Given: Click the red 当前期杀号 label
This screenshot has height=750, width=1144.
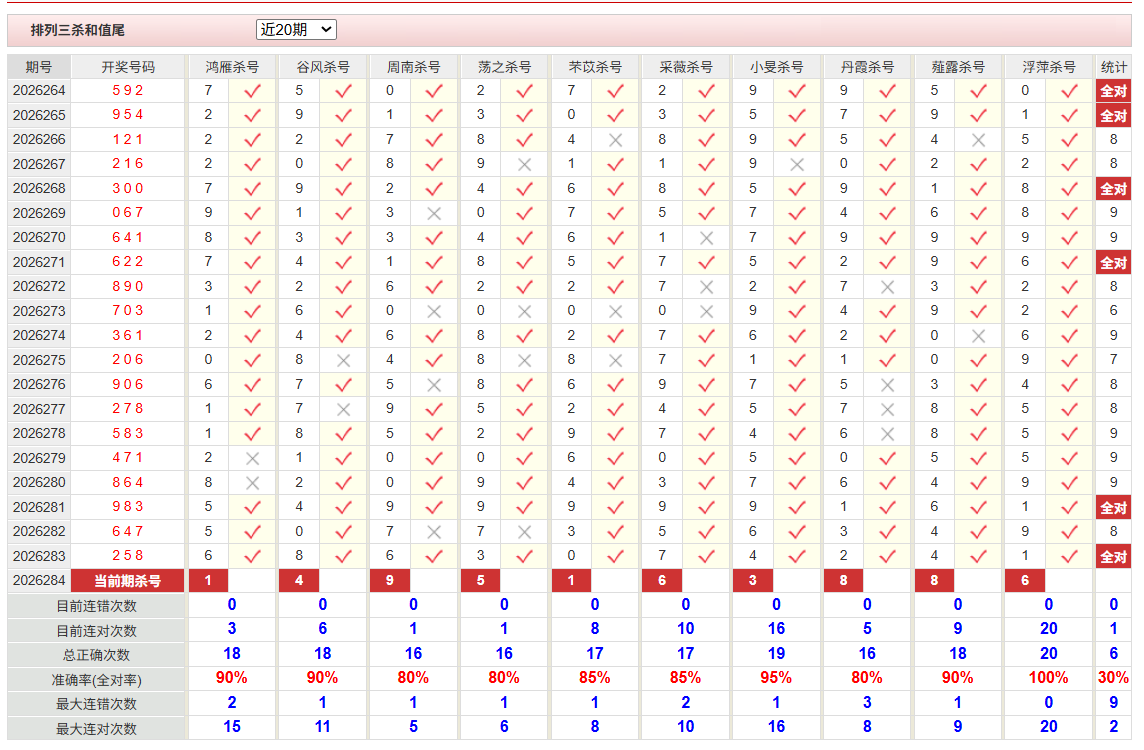Looking at the screenshot, I should pyautogui.click(x=128, y=581).
